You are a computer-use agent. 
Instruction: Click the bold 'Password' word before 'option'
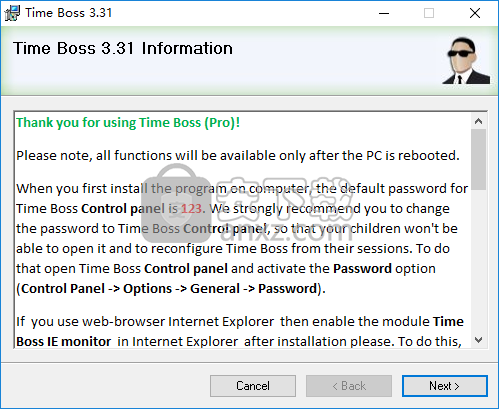pyautogui.click(x=362, y=269)
